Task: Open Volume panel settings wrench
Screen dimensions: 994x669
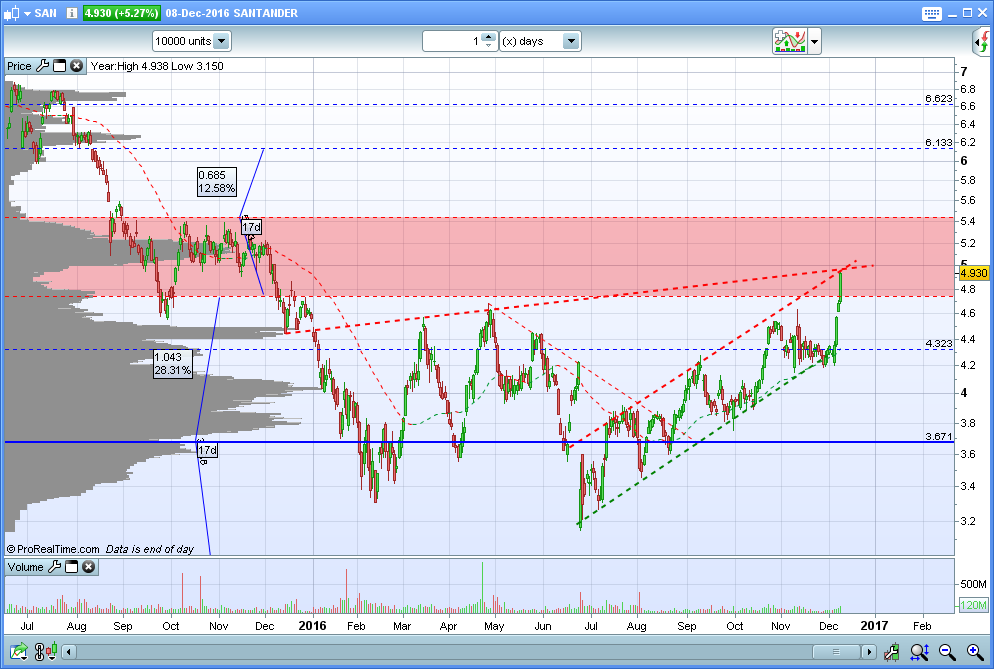Action: pos(55,566)
